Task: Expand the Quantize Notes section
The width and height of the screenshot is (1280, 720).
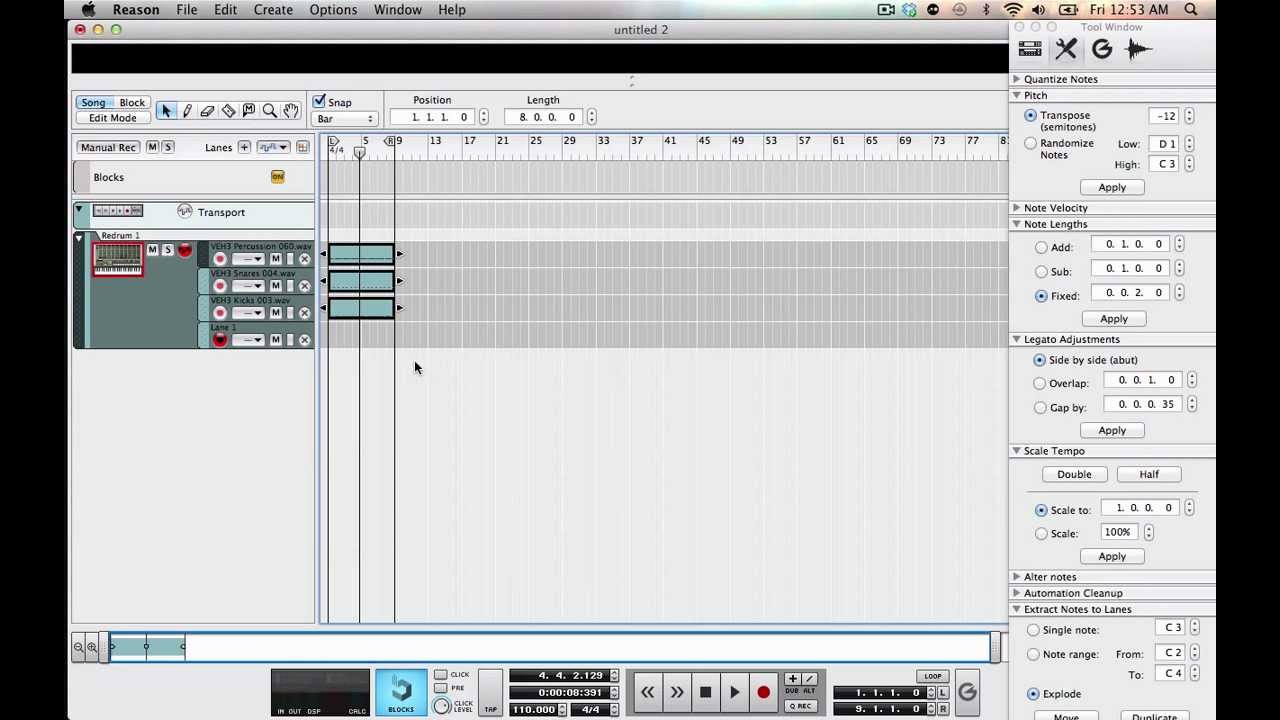Action: click(1016, 79)
